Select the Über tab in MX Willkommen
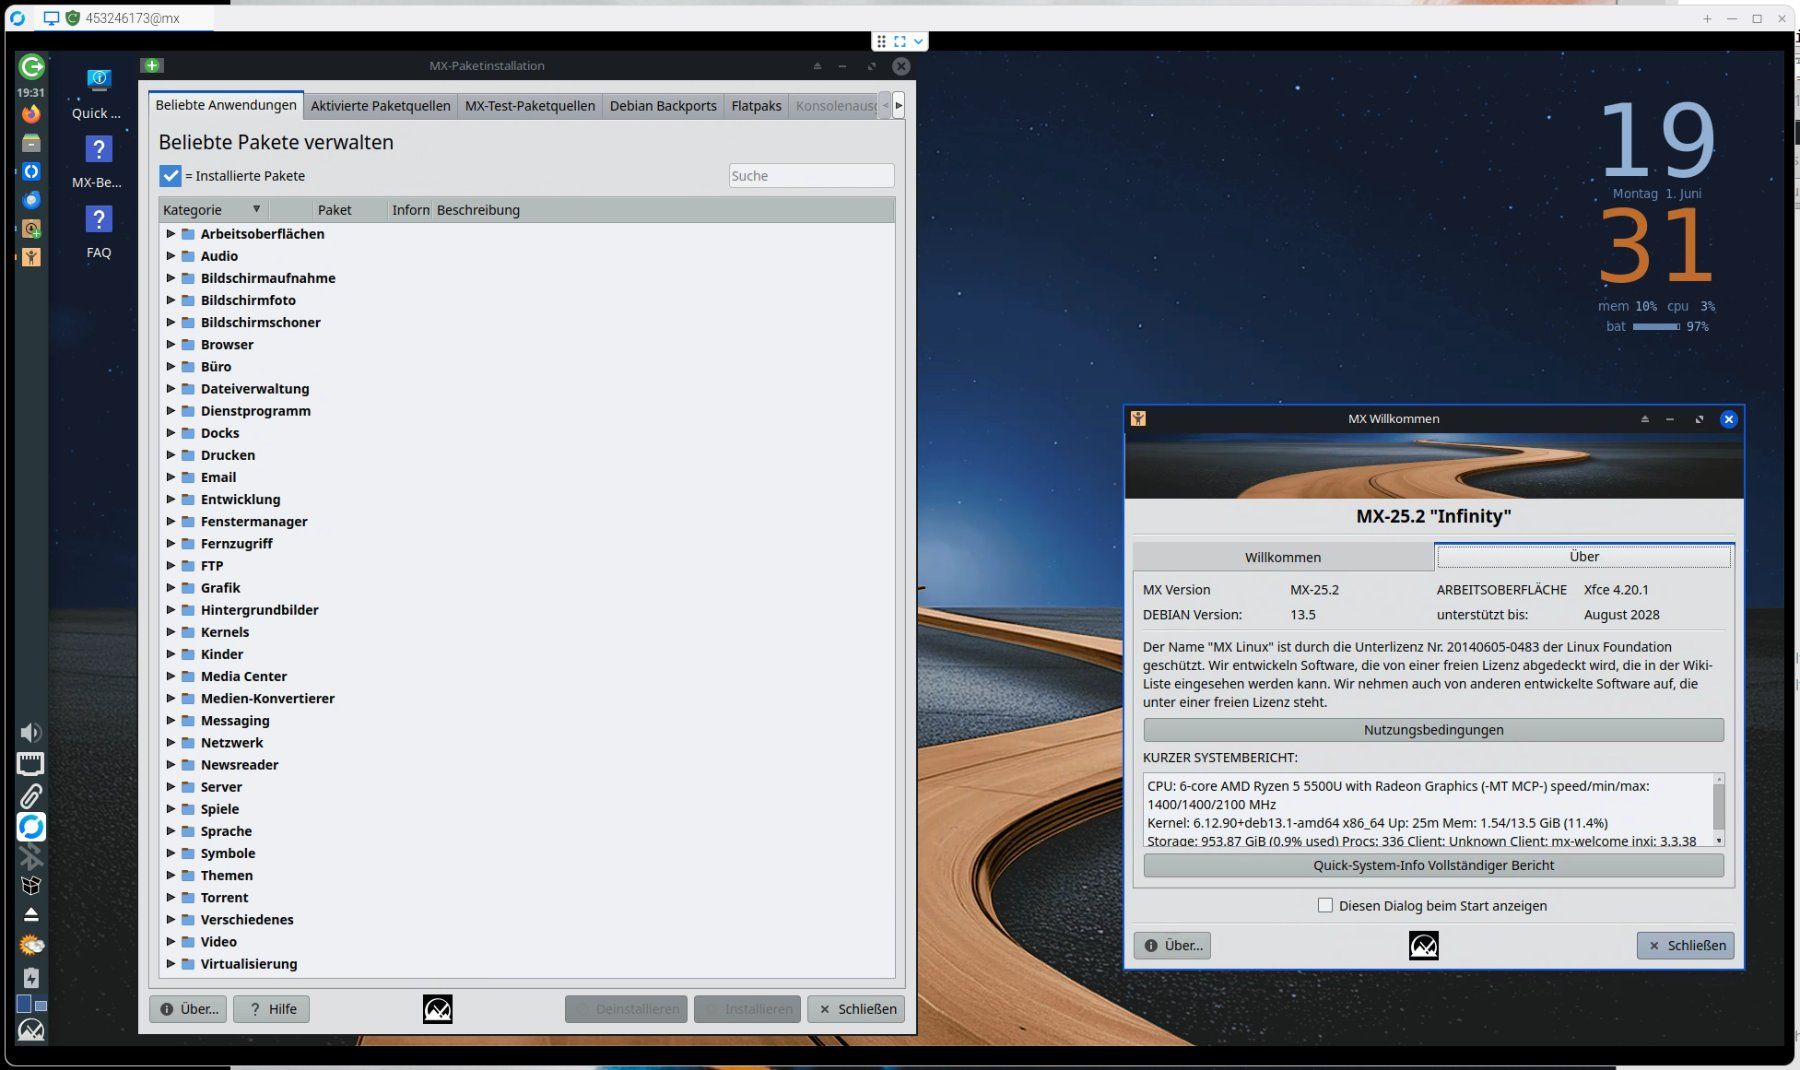Viewport: 1800px width, 1070px height. [x=1584, y=556]
